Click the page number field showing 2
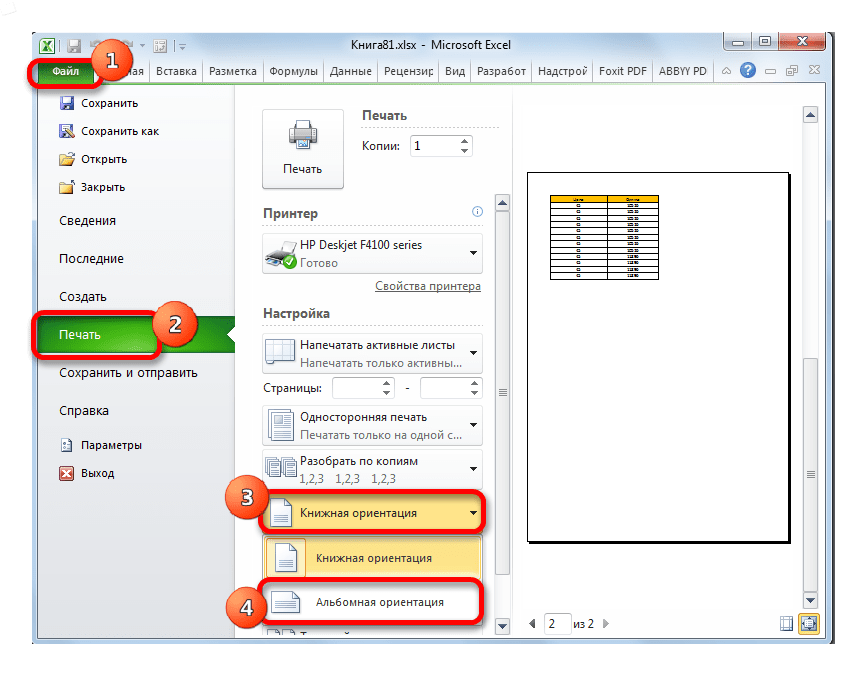Image resolution: width=867 pixels, height=676 pixels. coord(557,623)
